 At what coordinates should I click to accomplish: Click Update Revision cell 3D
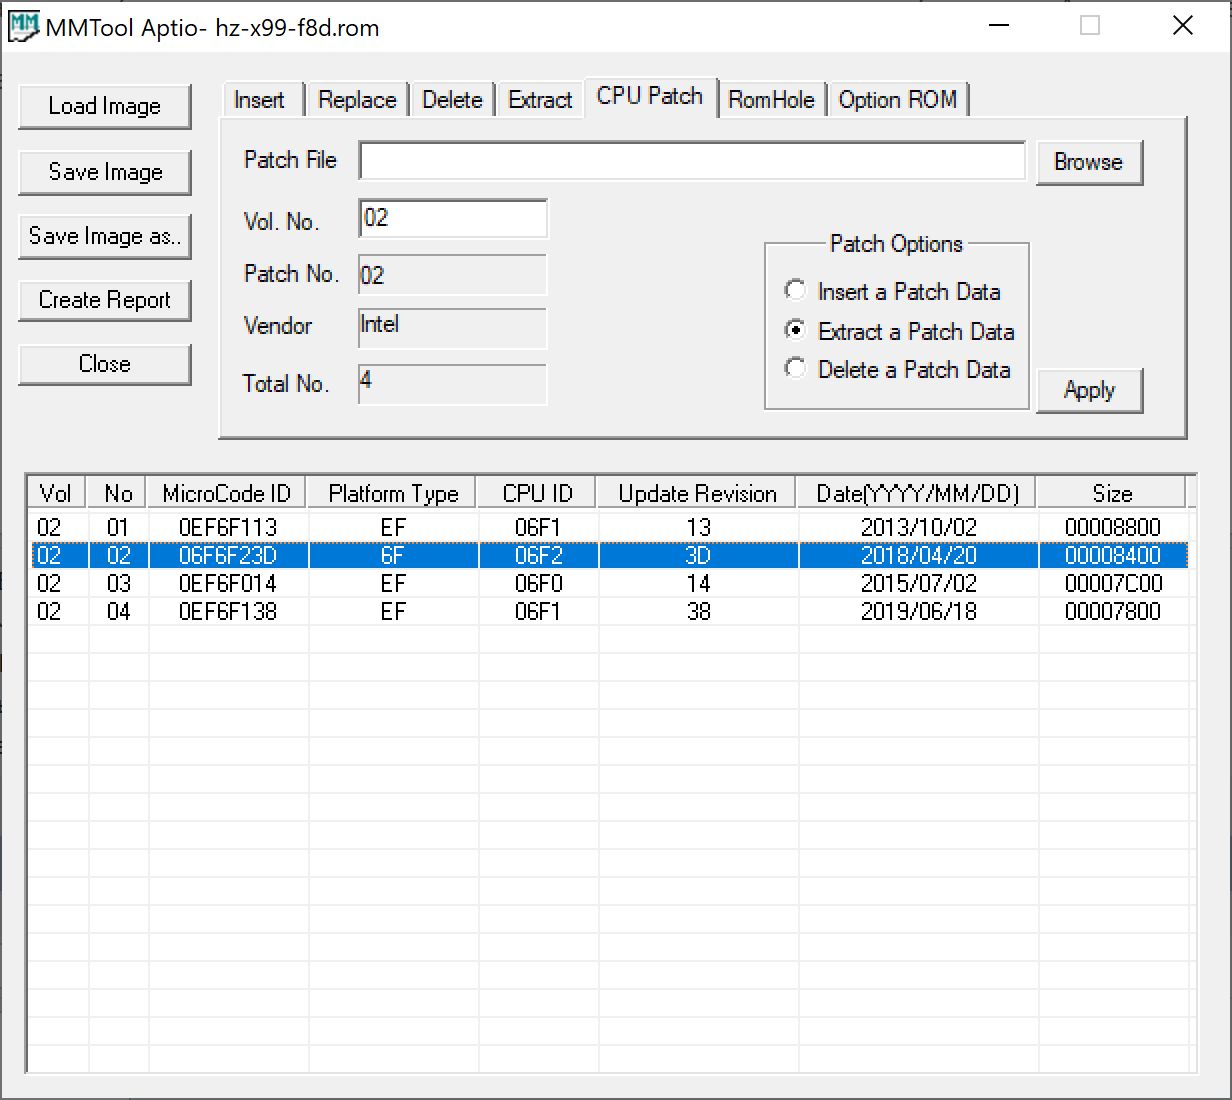(698, 555)
